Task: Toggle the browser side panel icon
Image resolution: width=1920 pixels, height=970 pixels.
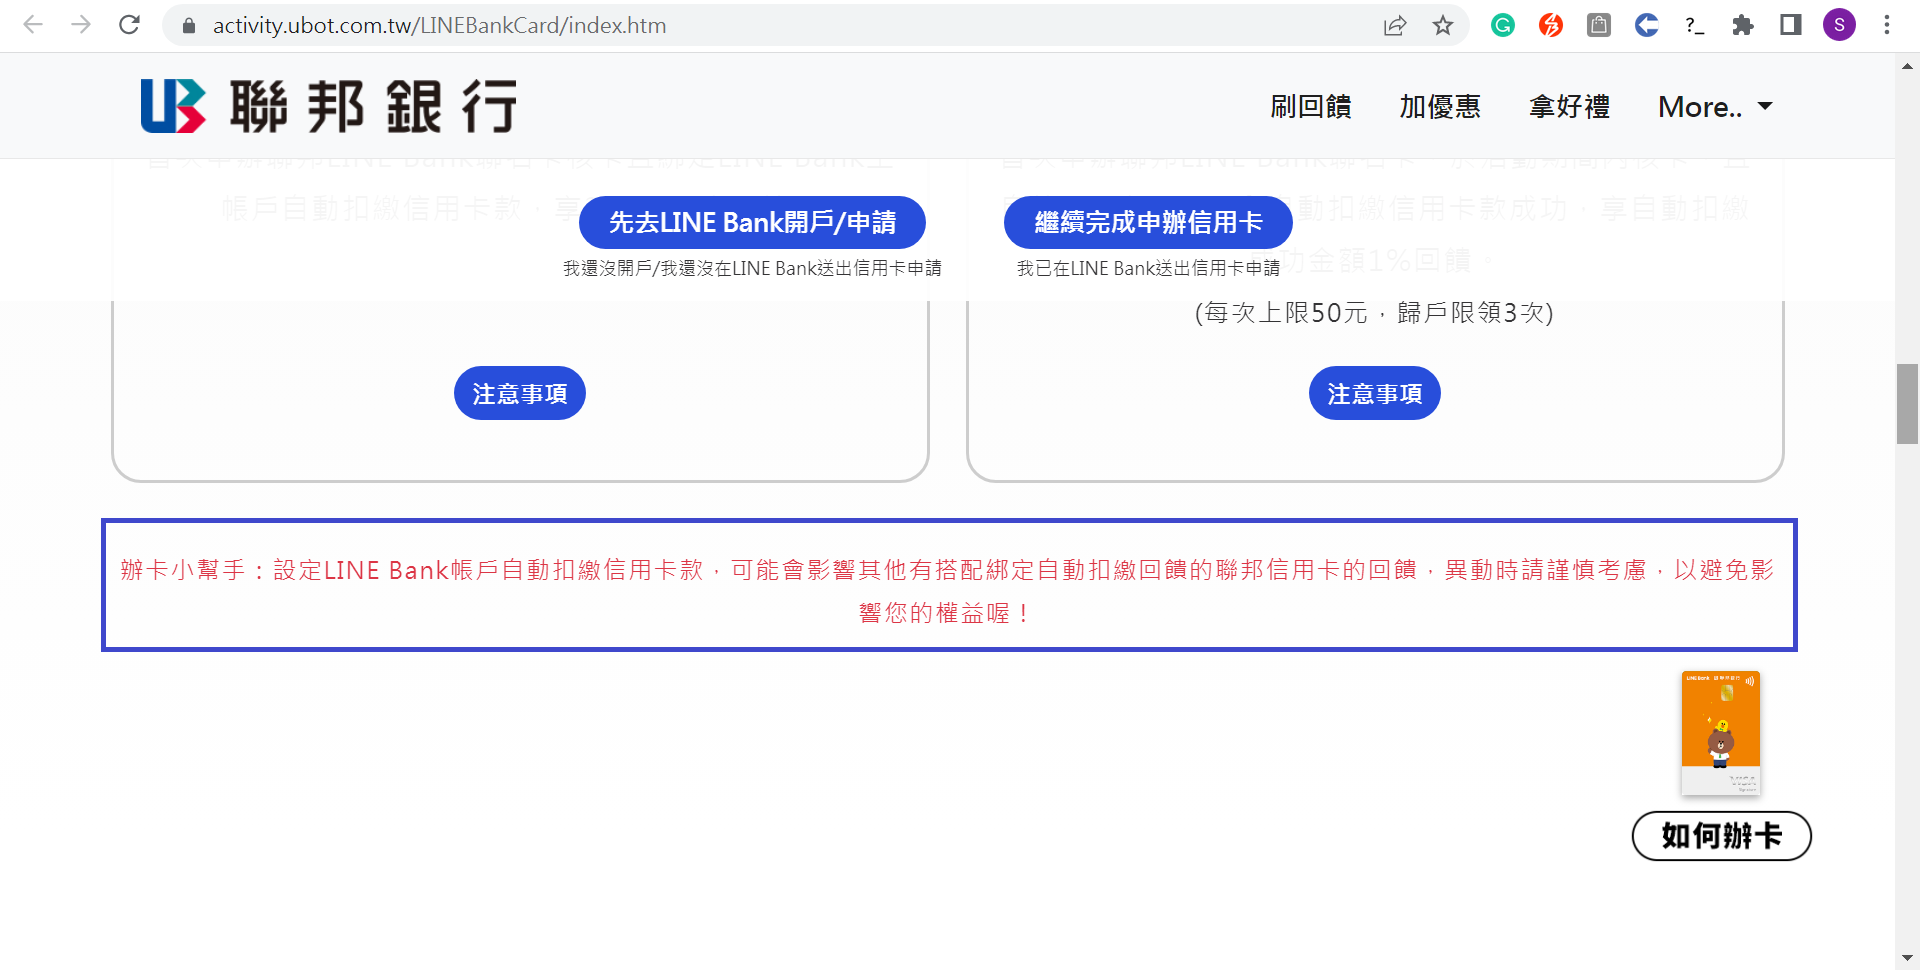Action: point(1790,25)
